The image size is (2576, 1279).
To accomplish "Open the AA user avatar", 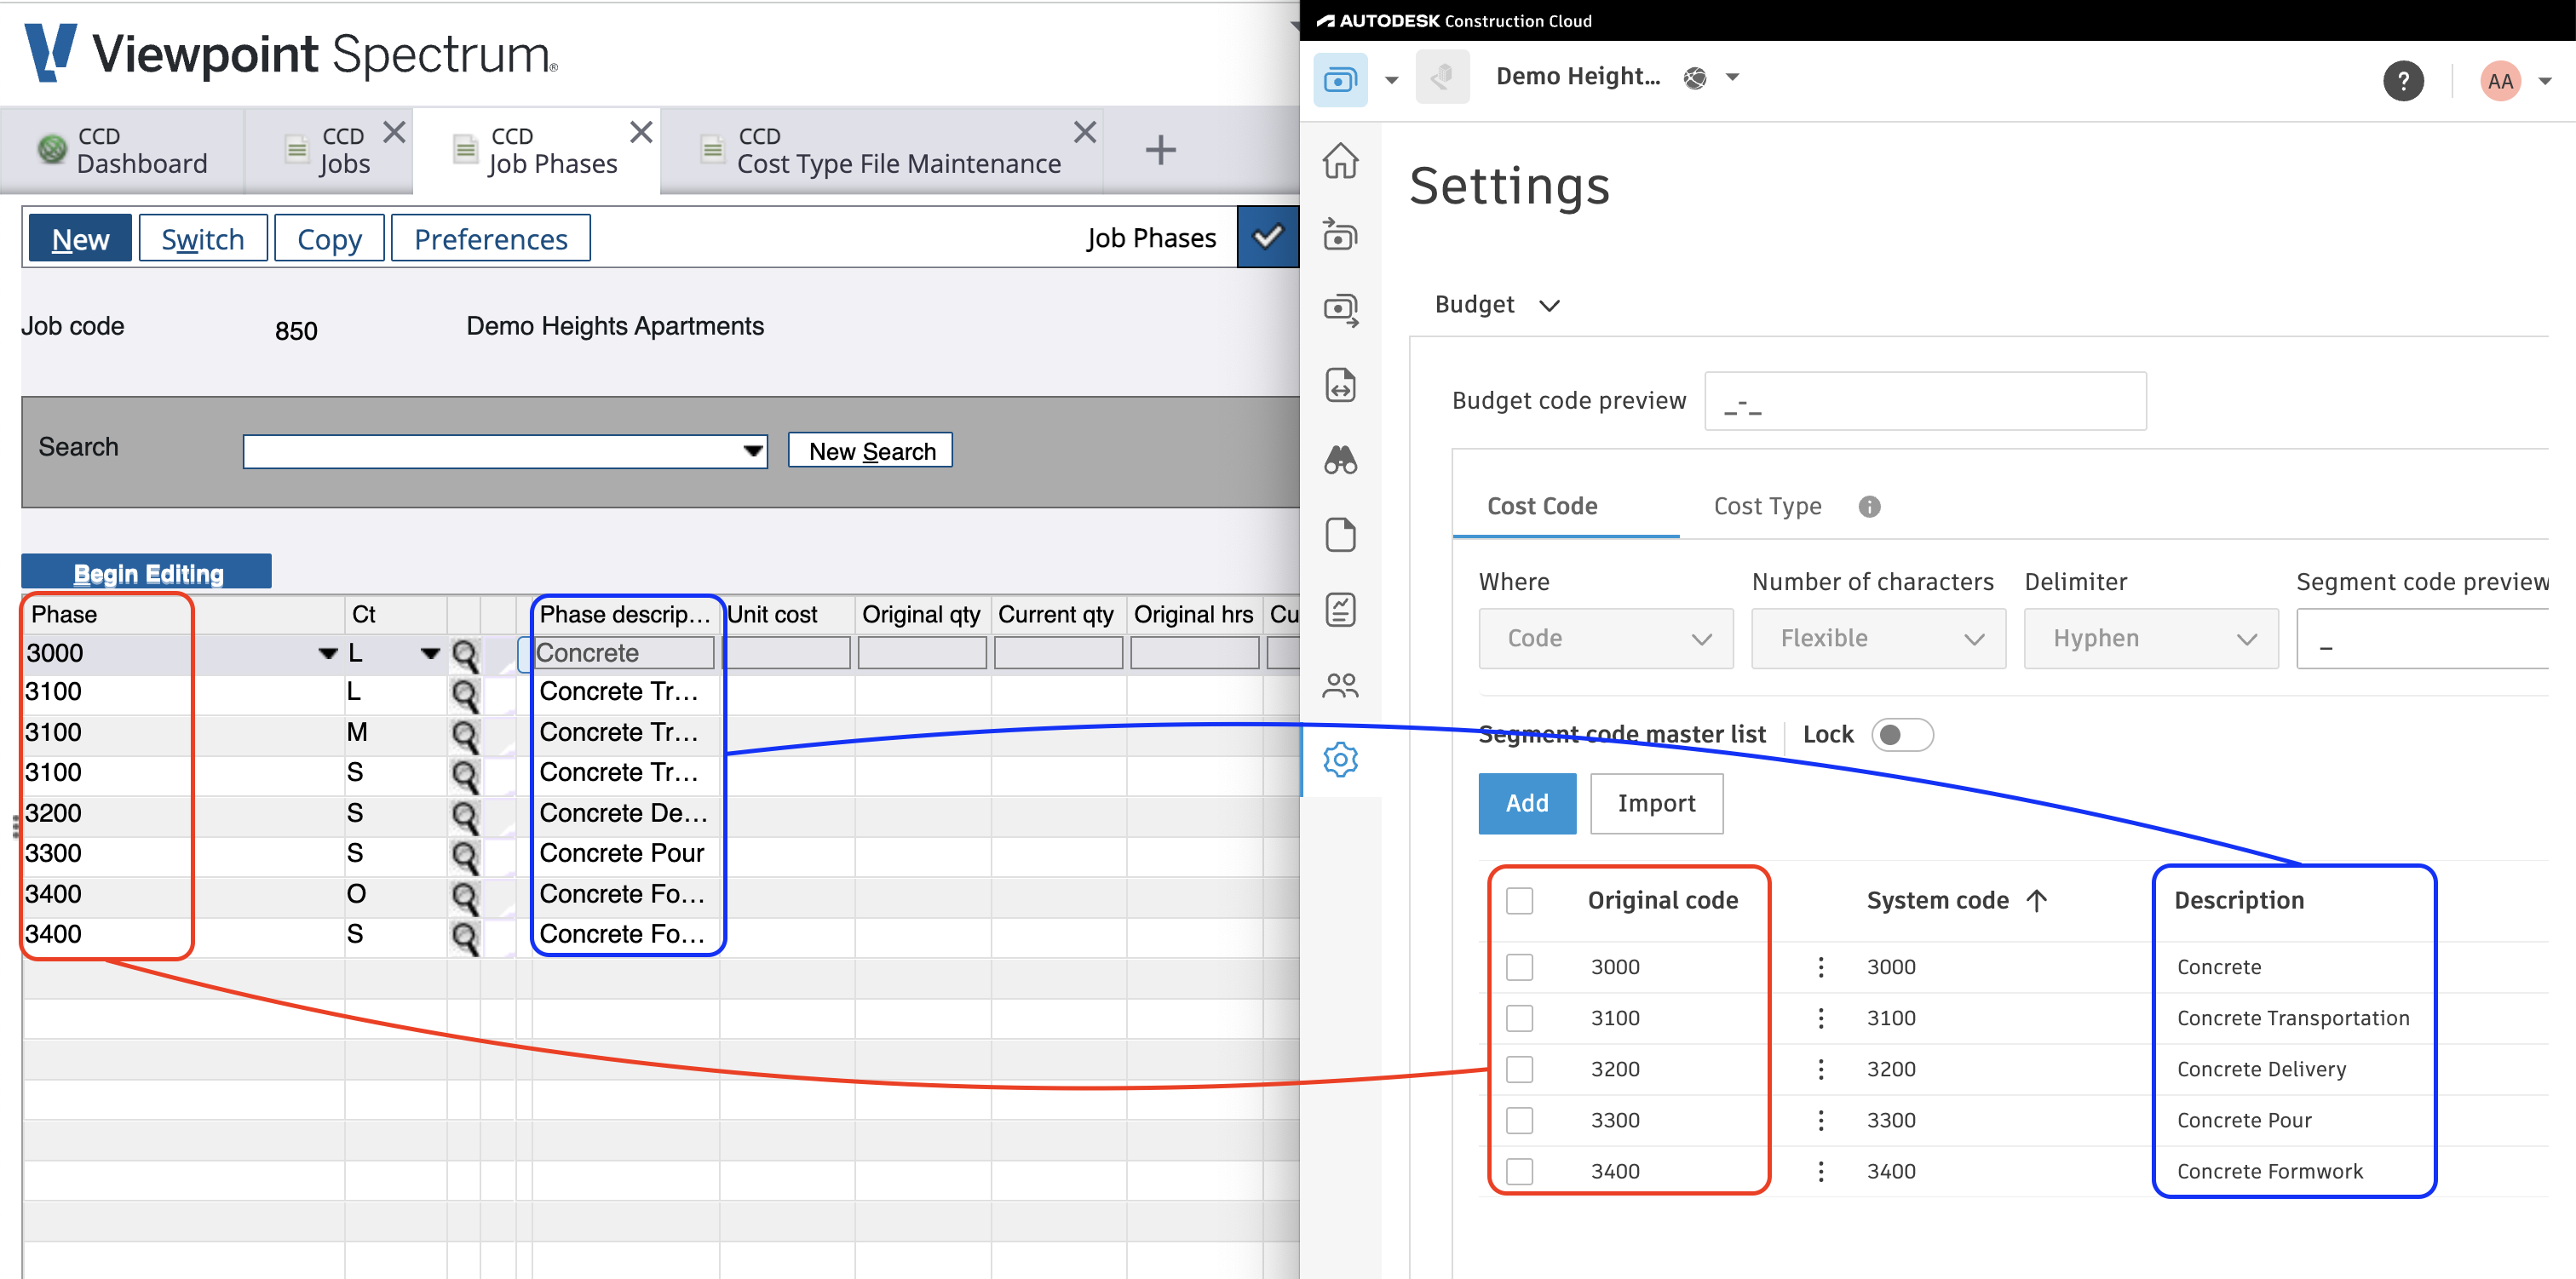I will [x=2500, y=81].
